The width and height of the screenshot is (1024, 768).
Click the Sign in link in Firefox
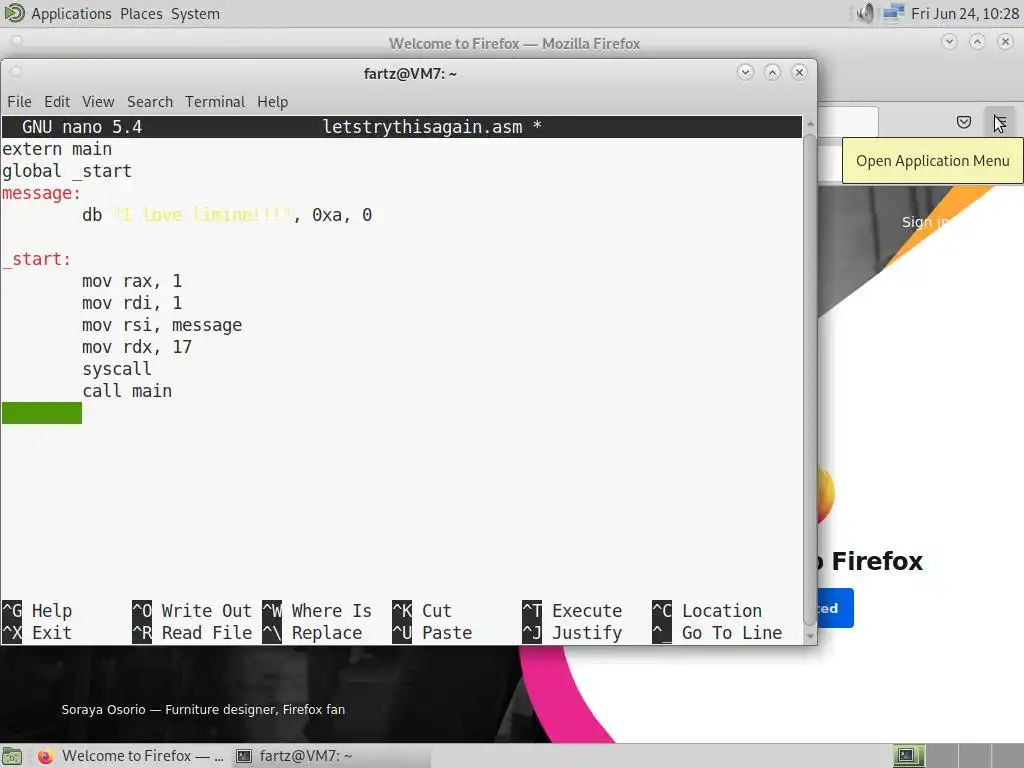[x=924, y=222]
